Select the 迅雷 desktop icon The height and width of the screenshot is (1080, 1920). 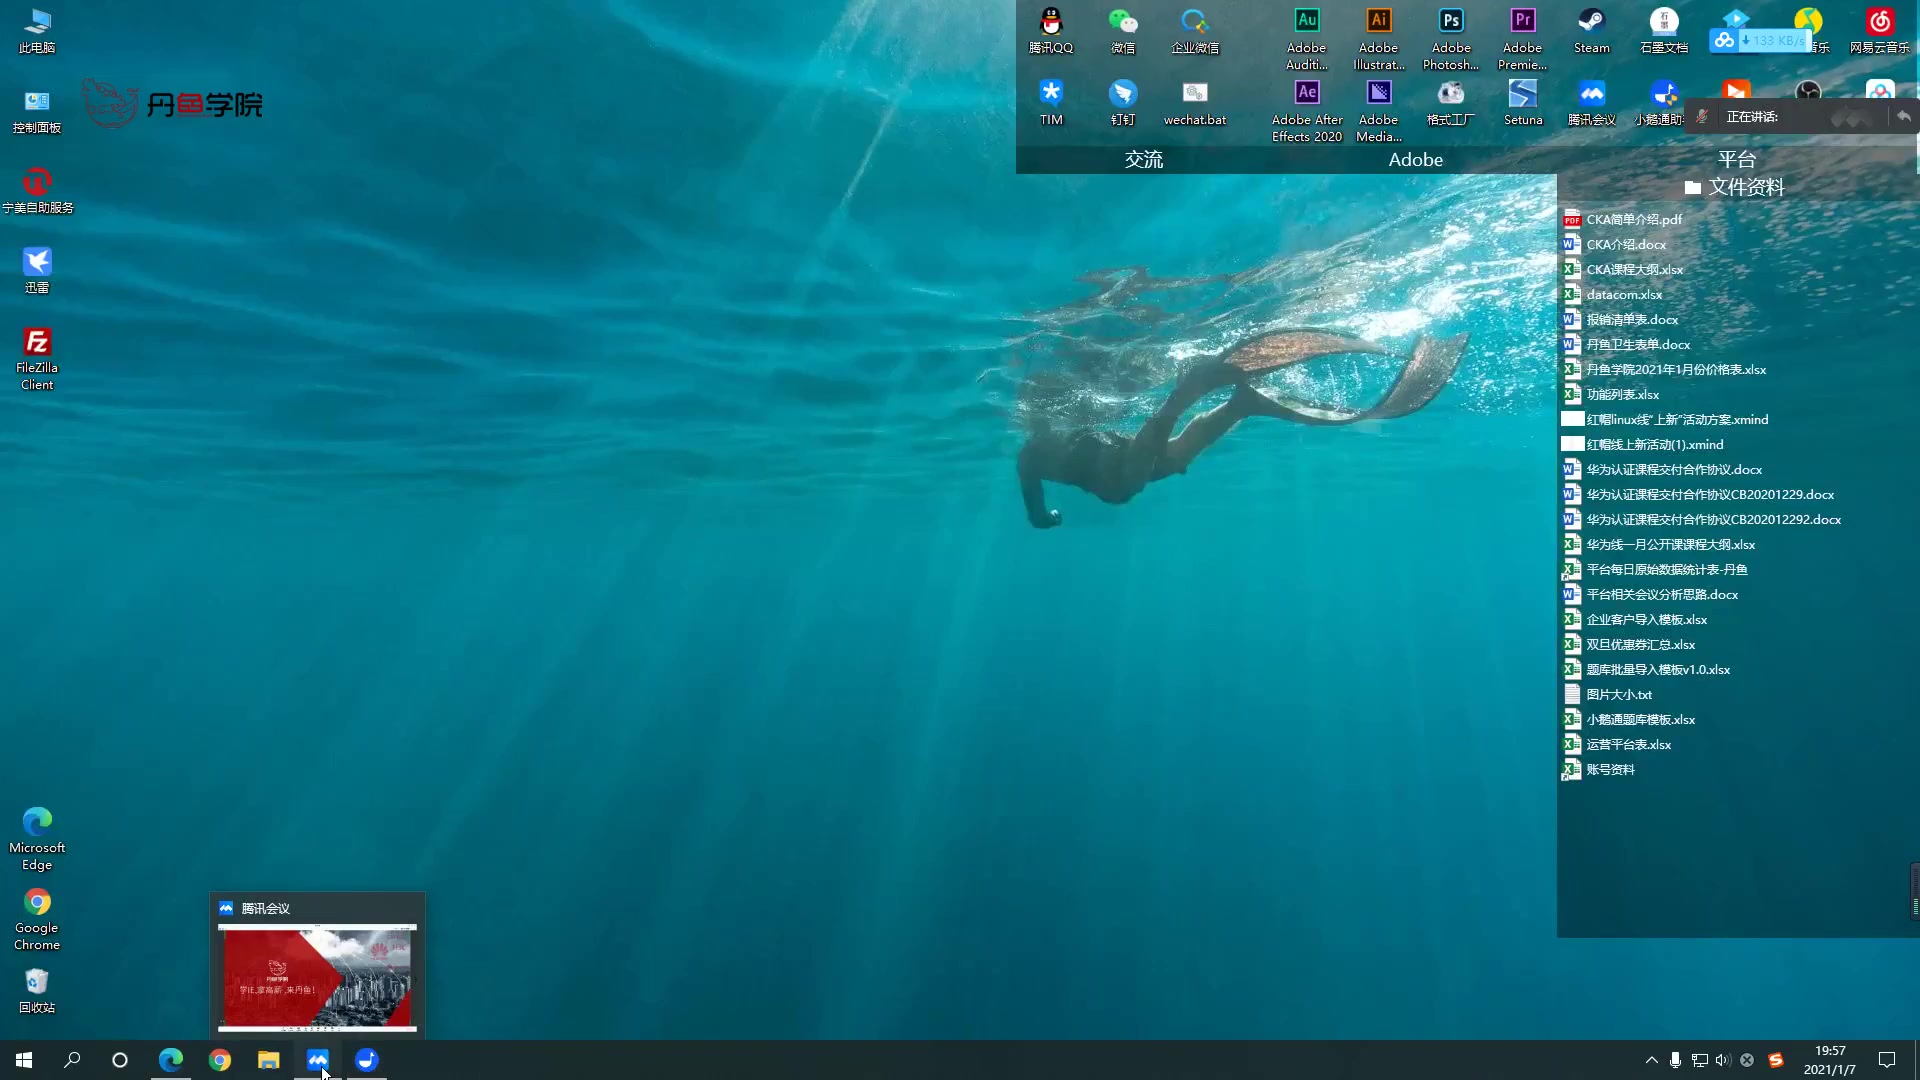click(x=37, y=270)
